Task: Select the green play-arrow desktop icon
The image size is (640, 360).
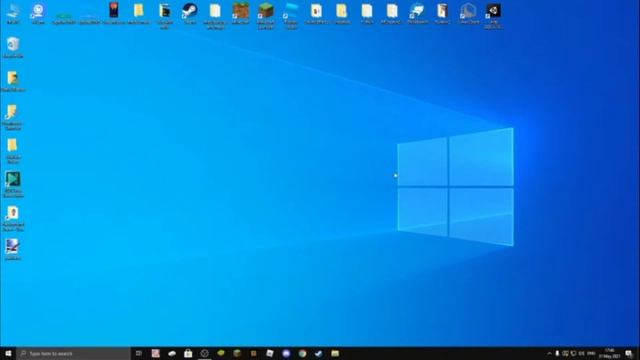Action: coord(13,184)
